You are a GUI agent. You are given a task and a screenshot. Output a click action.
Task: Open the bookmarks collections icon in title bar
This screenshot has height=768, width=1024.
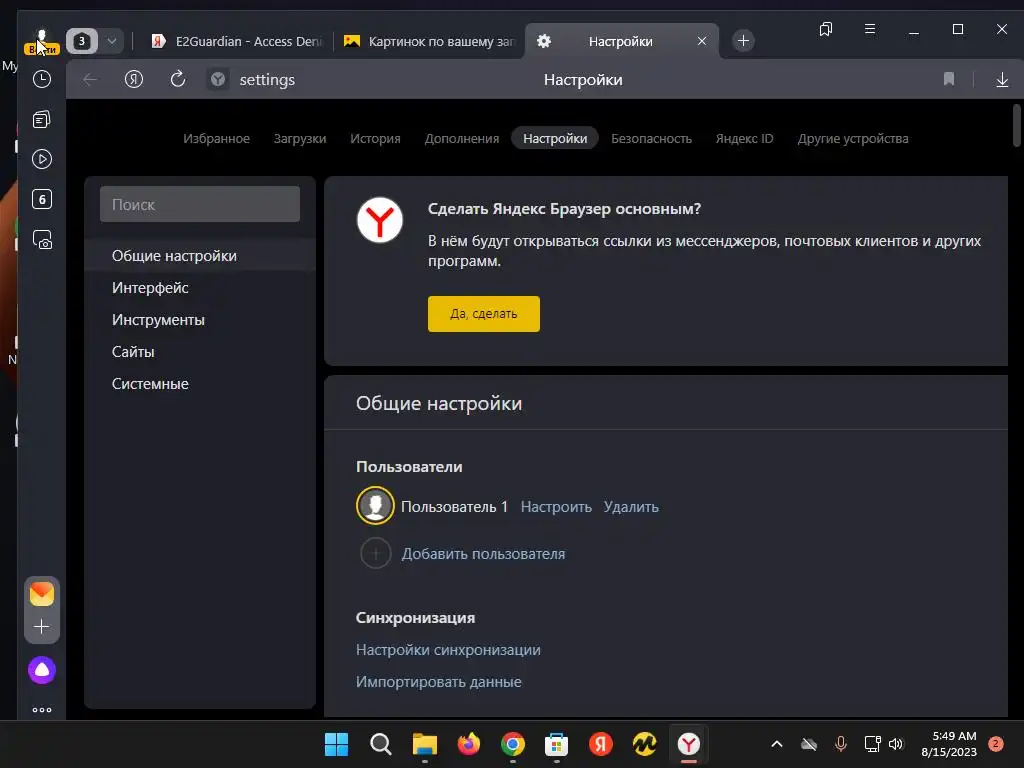[x=825, y=29]
